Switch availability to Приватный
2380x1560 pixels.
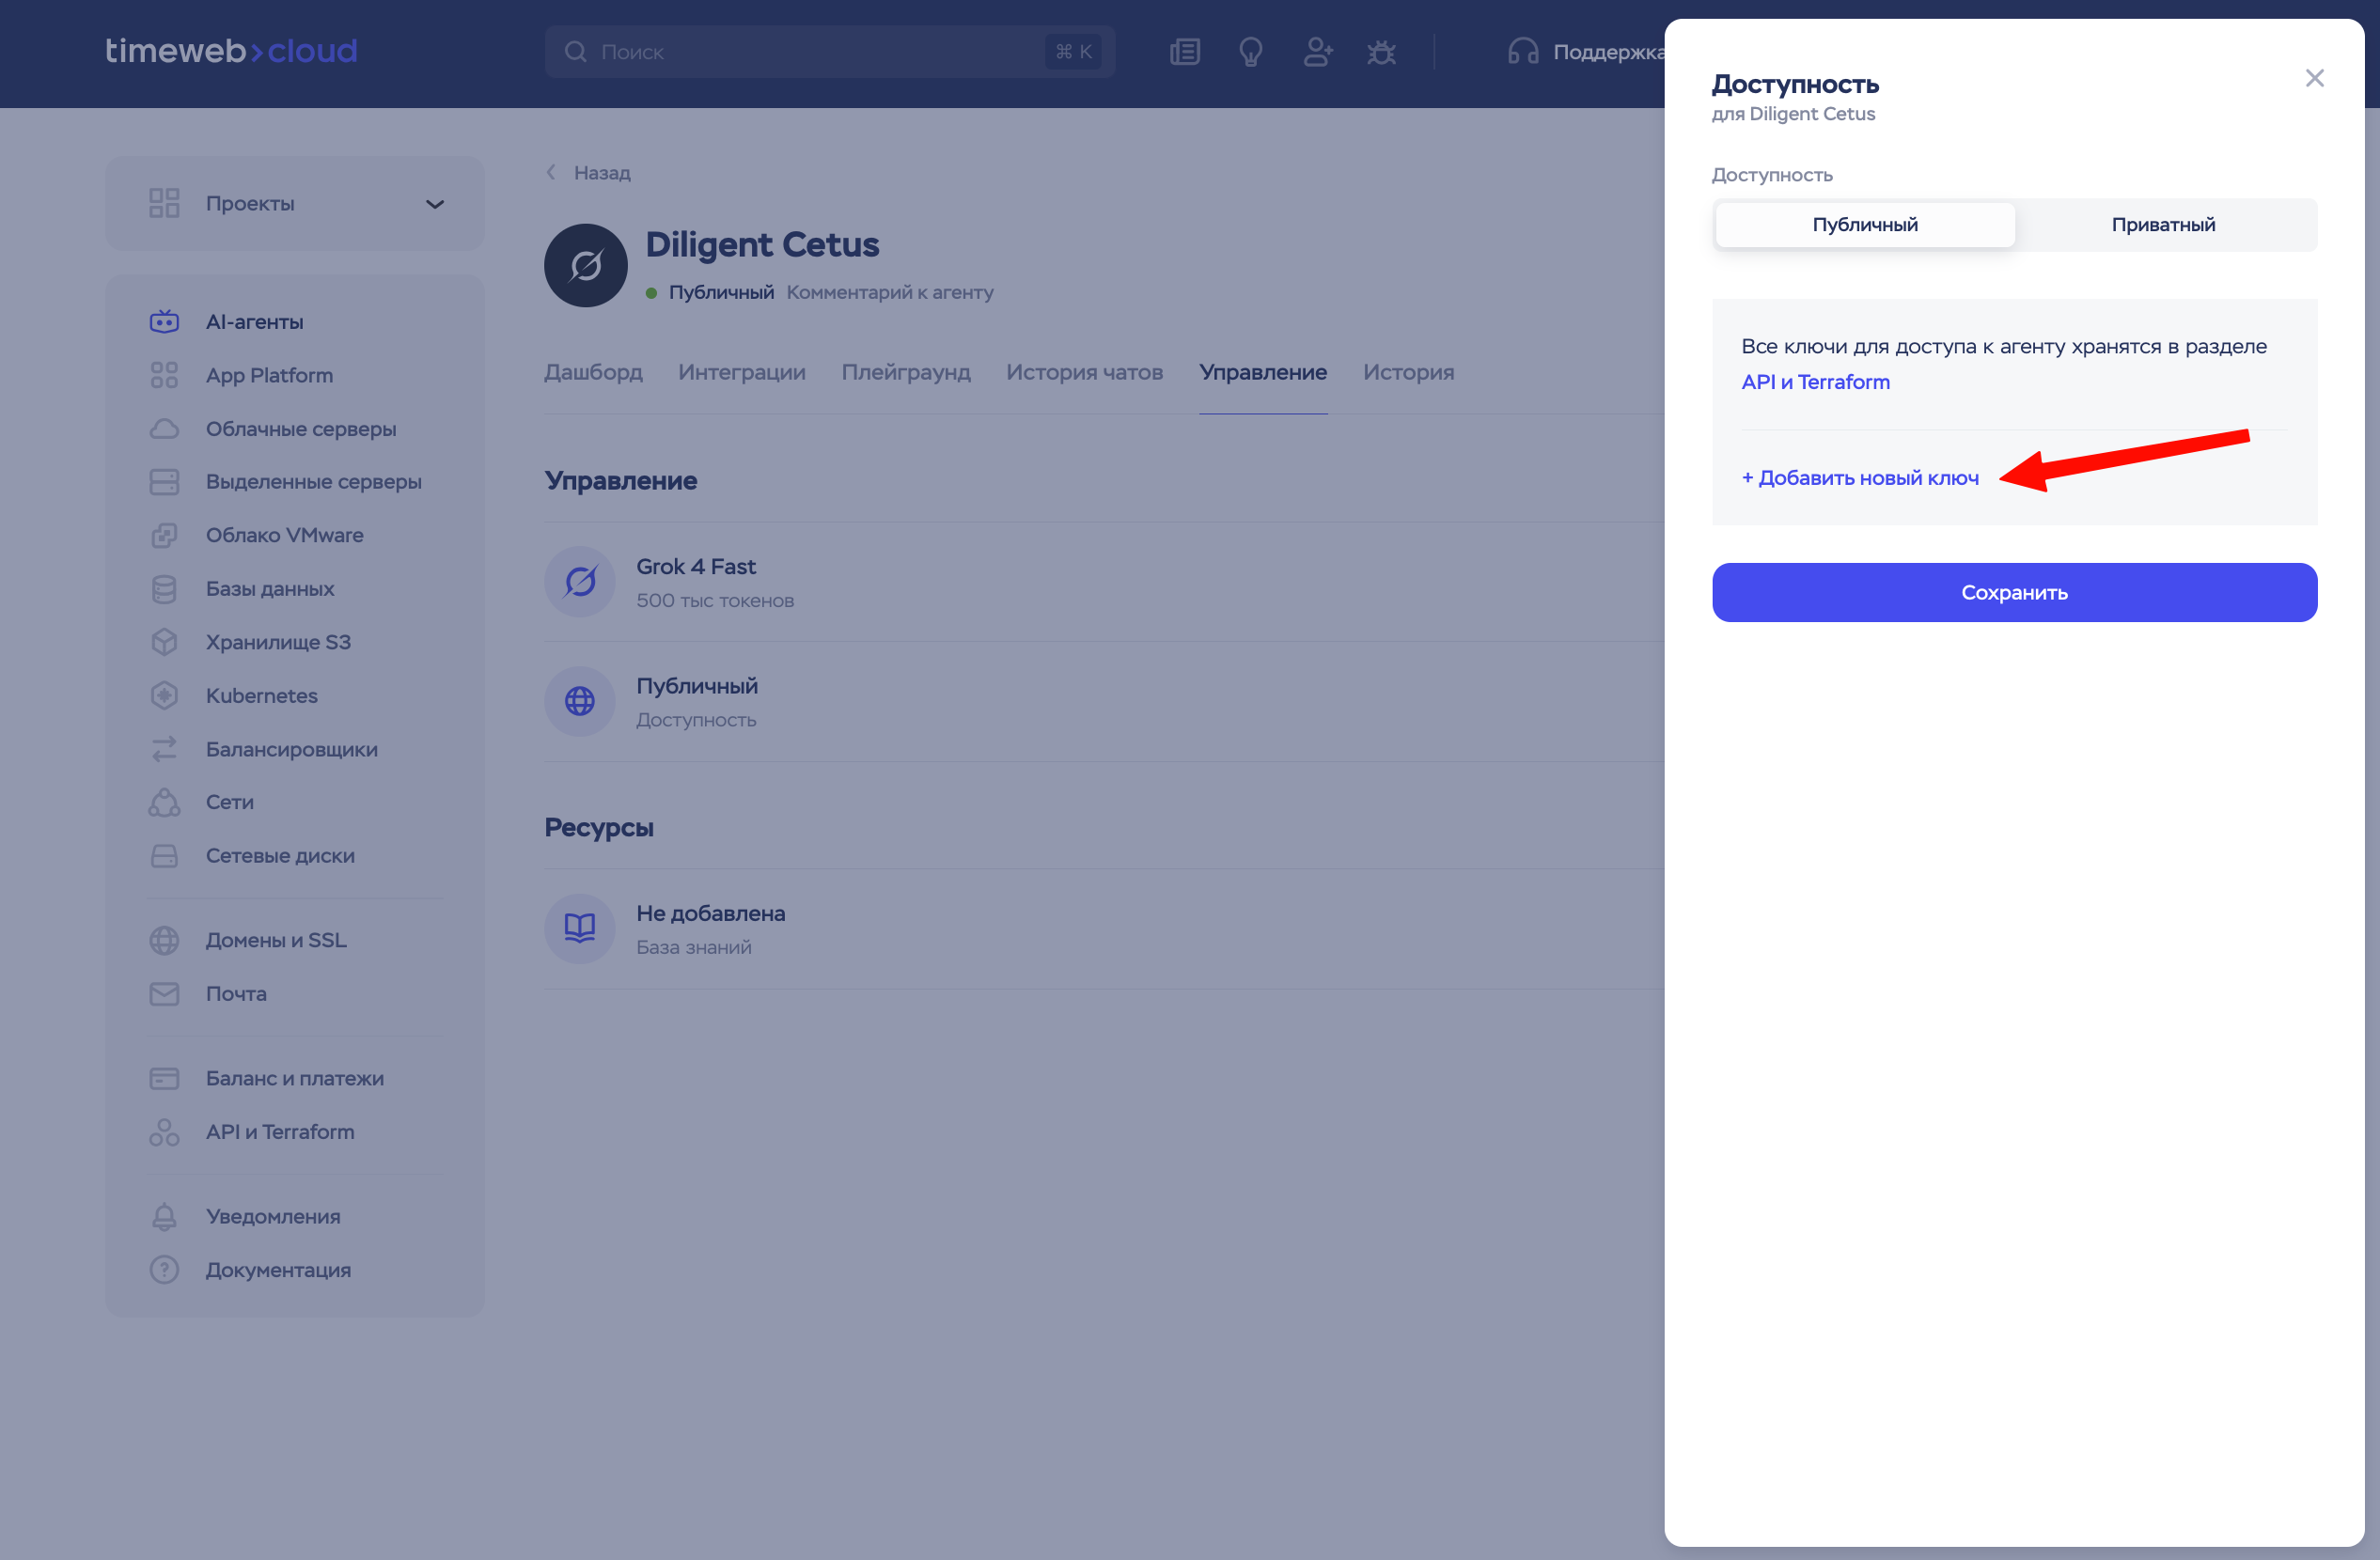2163,225
